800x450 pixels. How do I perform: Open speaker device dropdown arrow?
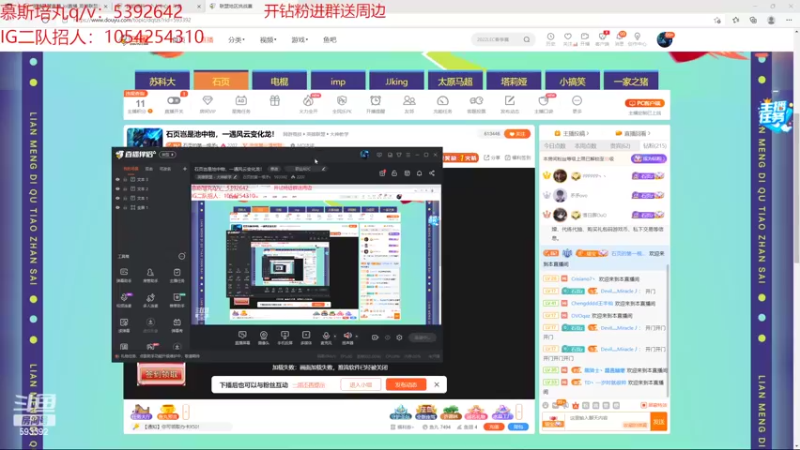357,336
